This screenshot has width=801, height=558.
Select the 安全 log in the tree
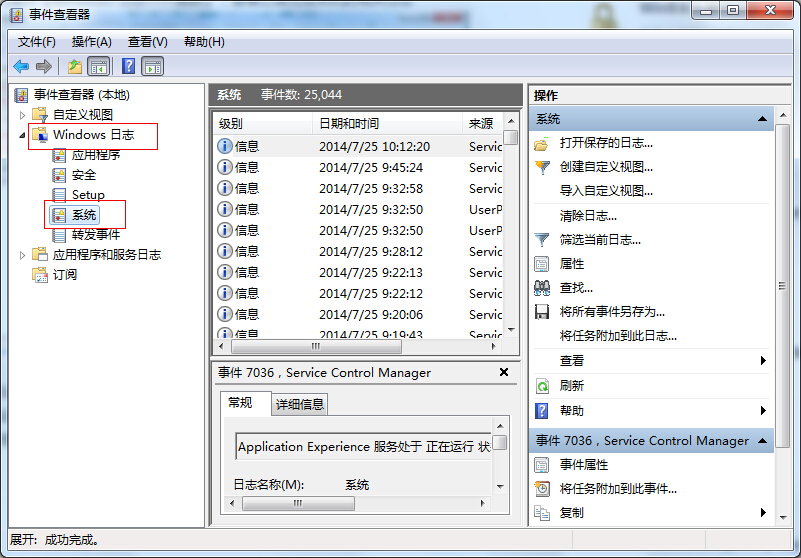[84, 175]
